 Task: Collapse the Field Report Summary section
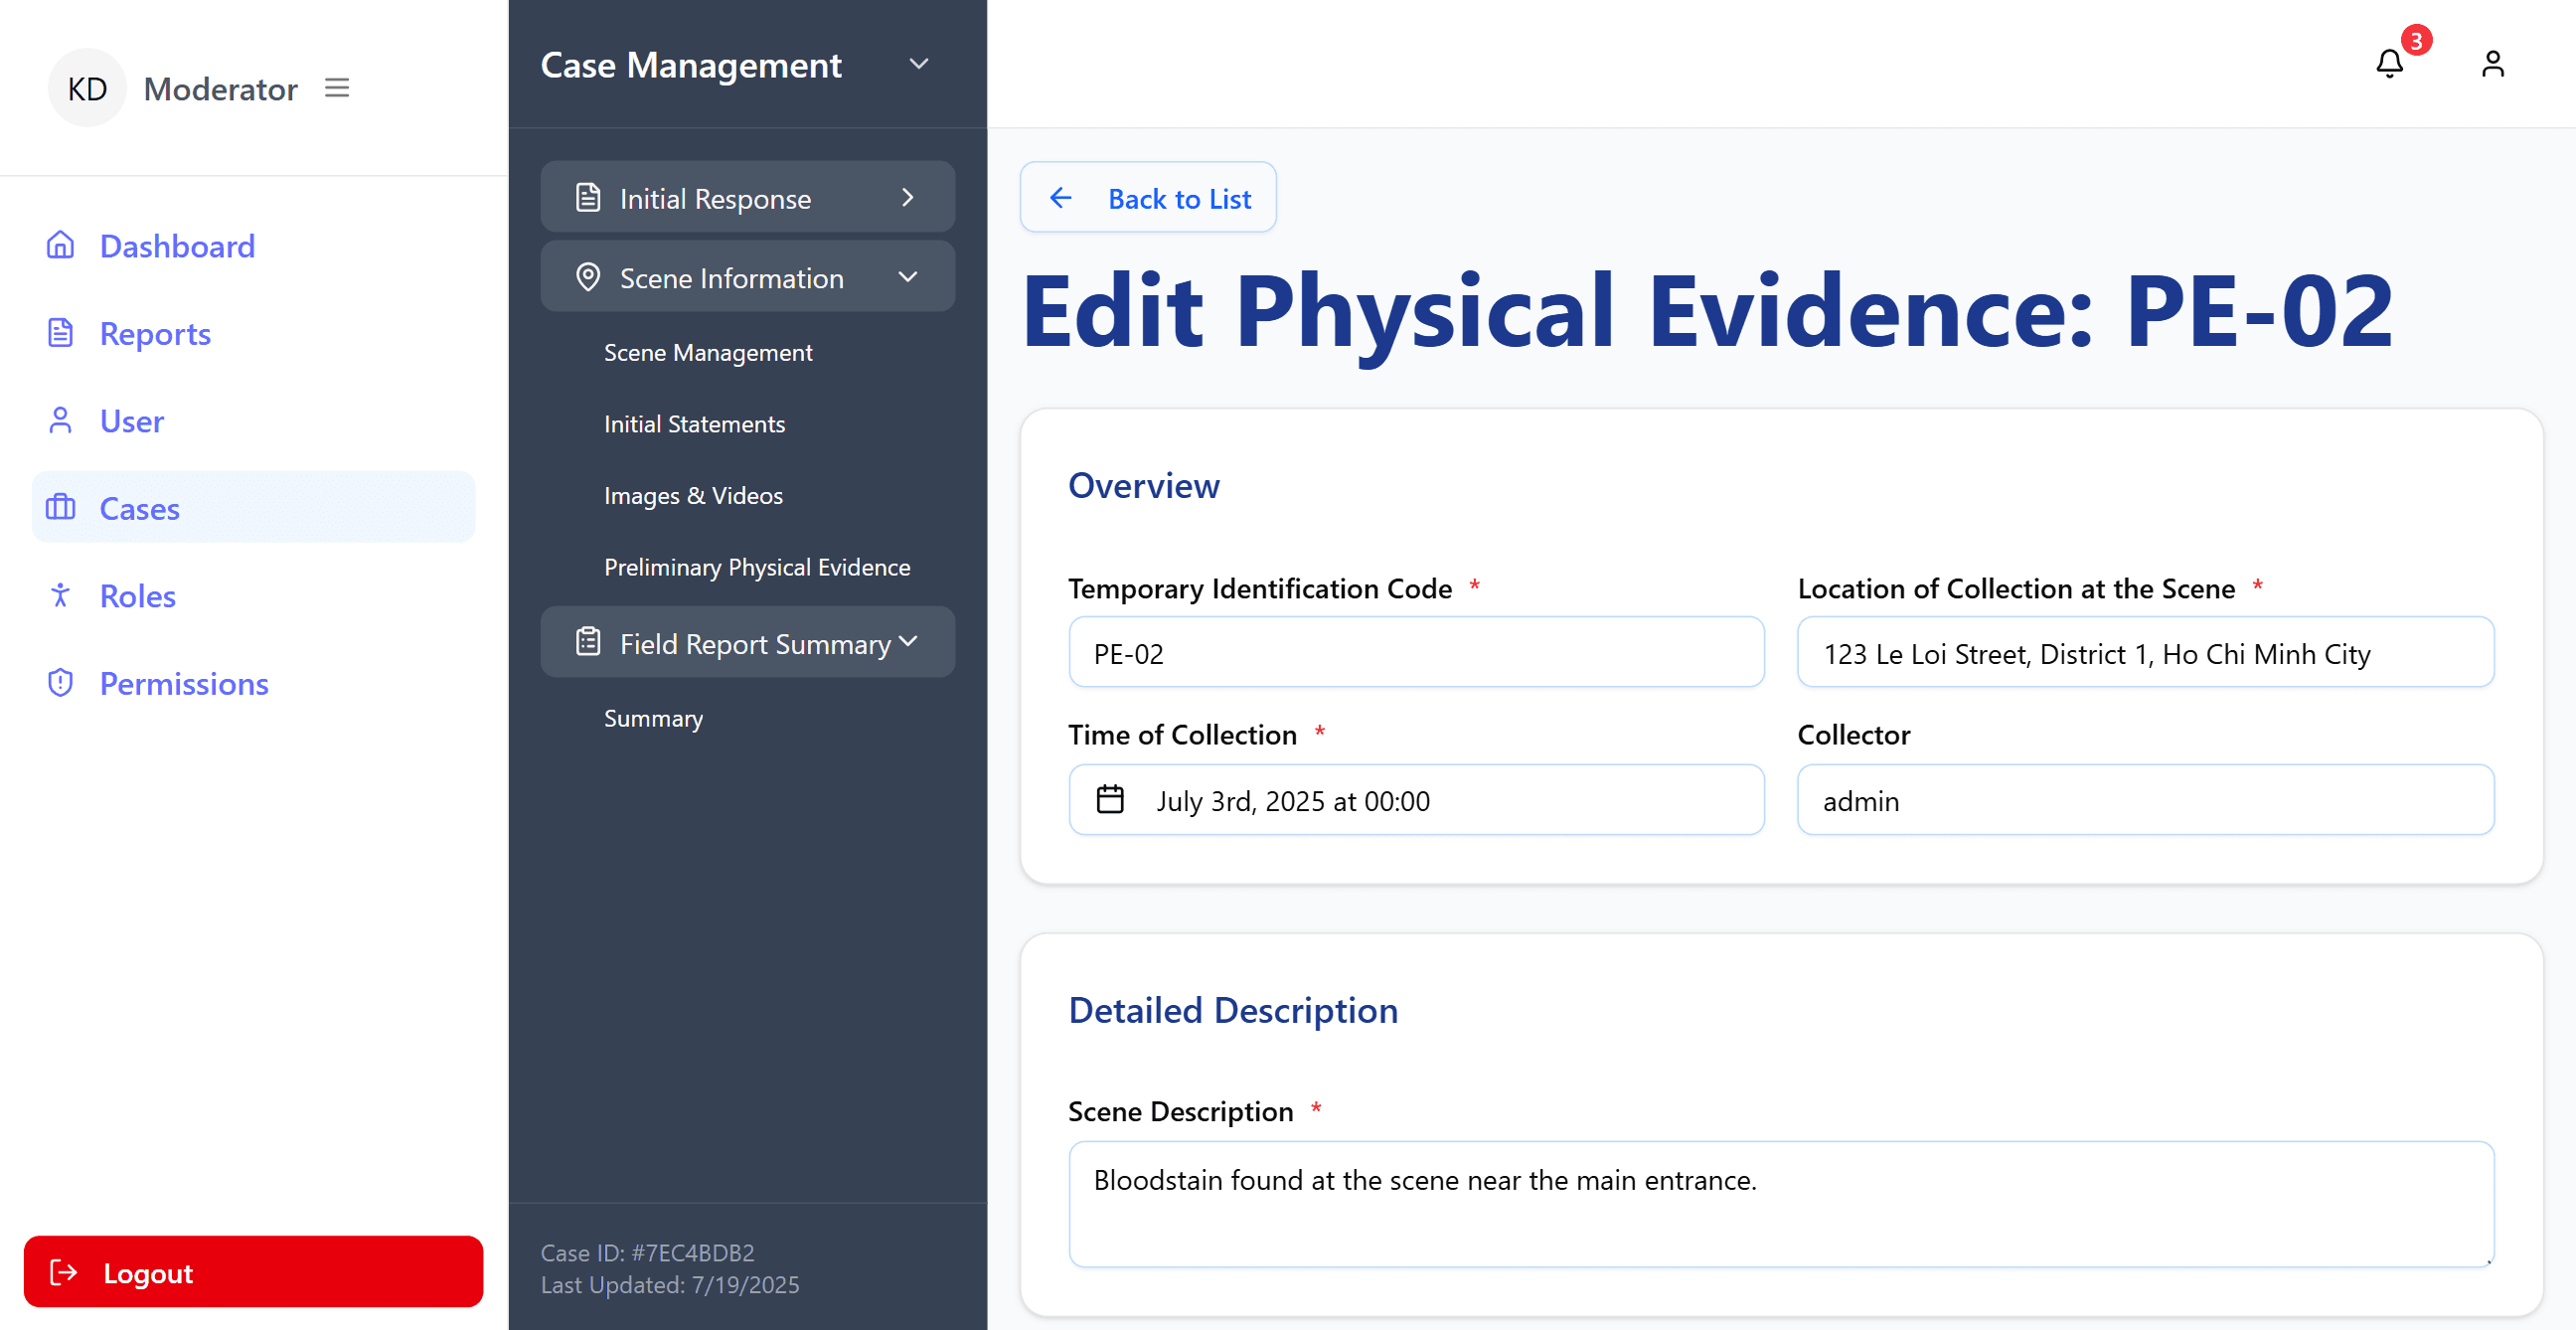[909, 641]
